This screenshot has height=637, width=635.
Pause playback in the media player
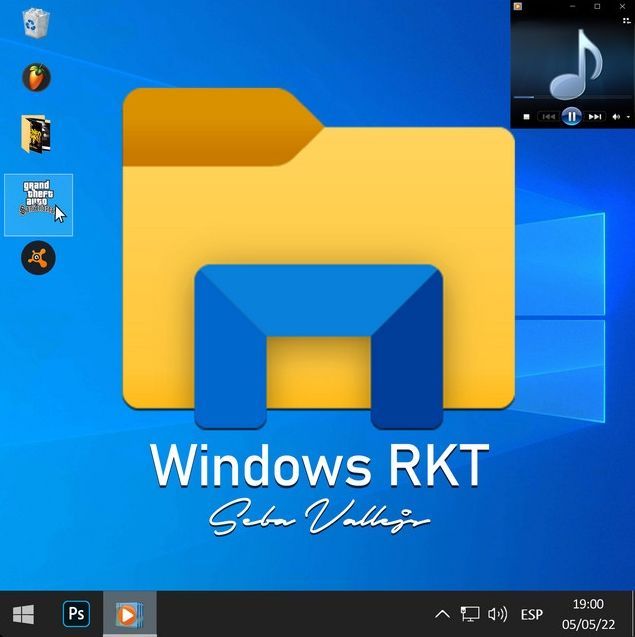click(571, 116)
